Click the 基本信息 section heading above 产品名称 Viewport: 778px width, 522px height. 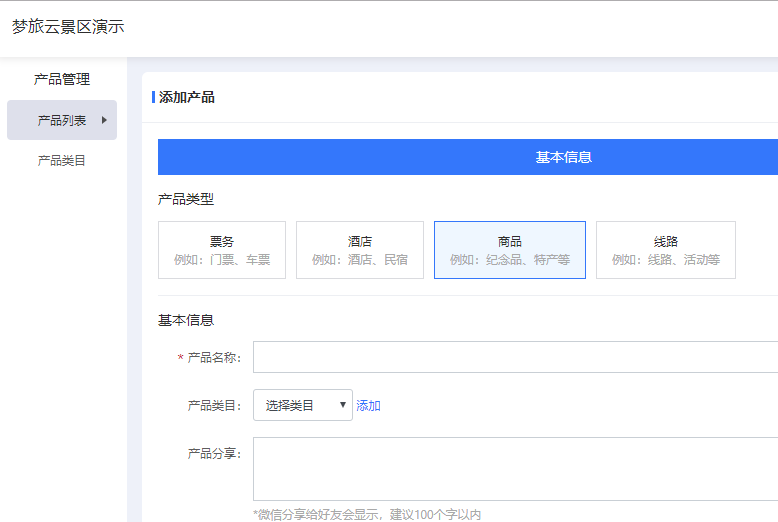(186, 320)
